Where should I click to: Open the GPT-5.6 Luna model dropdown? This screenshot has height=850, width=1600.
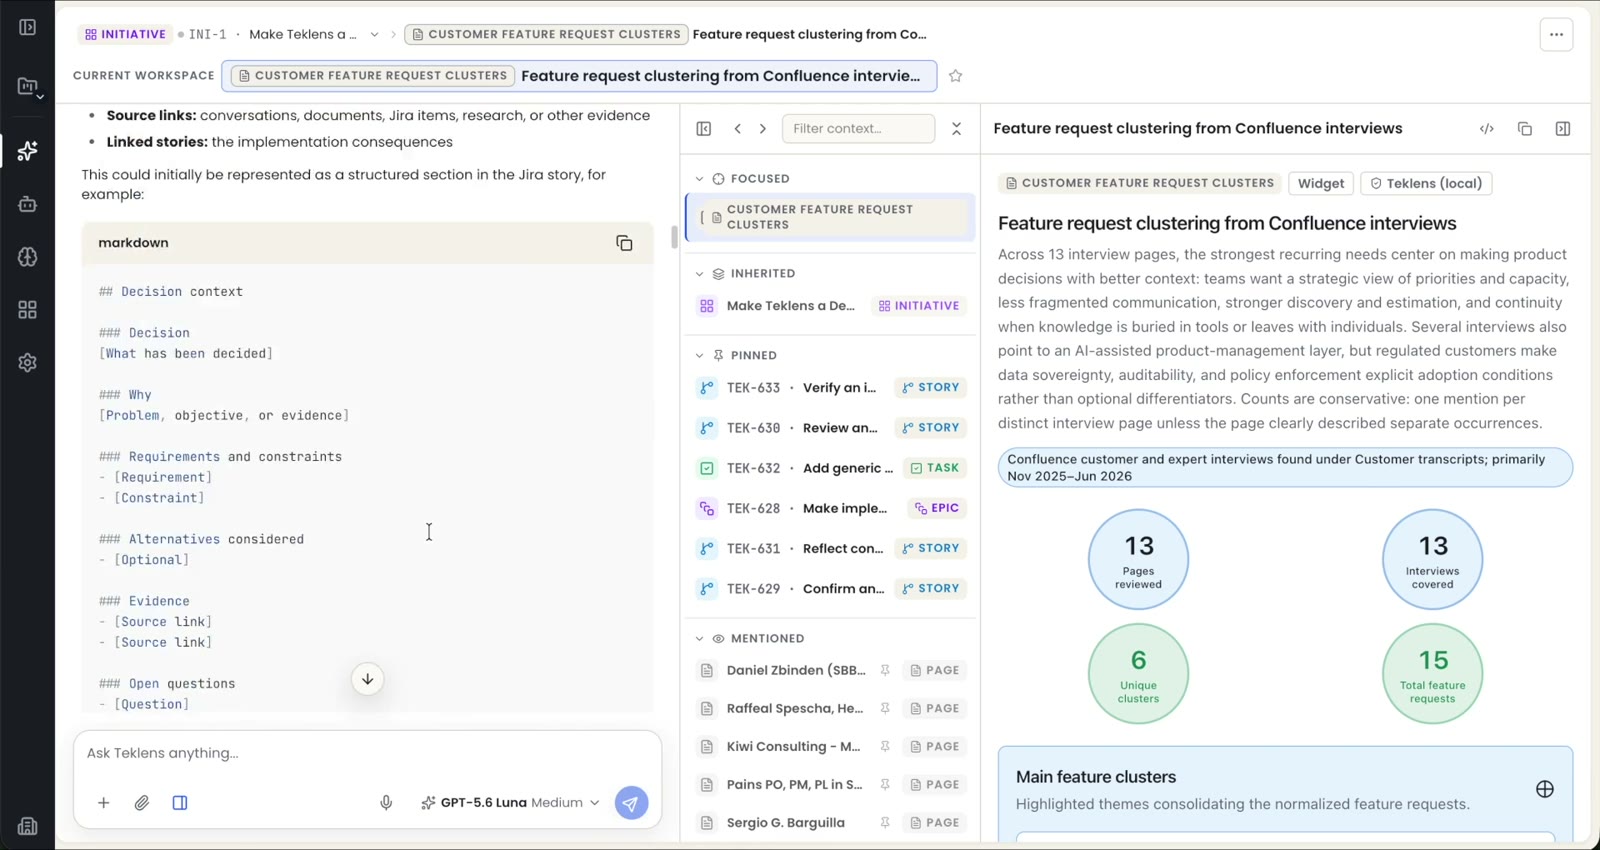510,803
